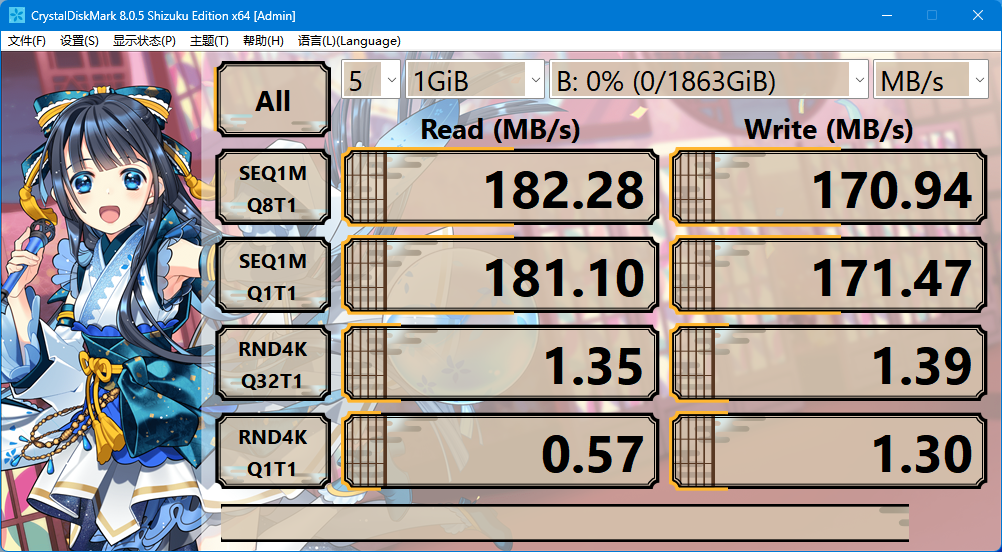Expand the test count dropdown showing 5
Screen dimensions: 1002x552
371,80
